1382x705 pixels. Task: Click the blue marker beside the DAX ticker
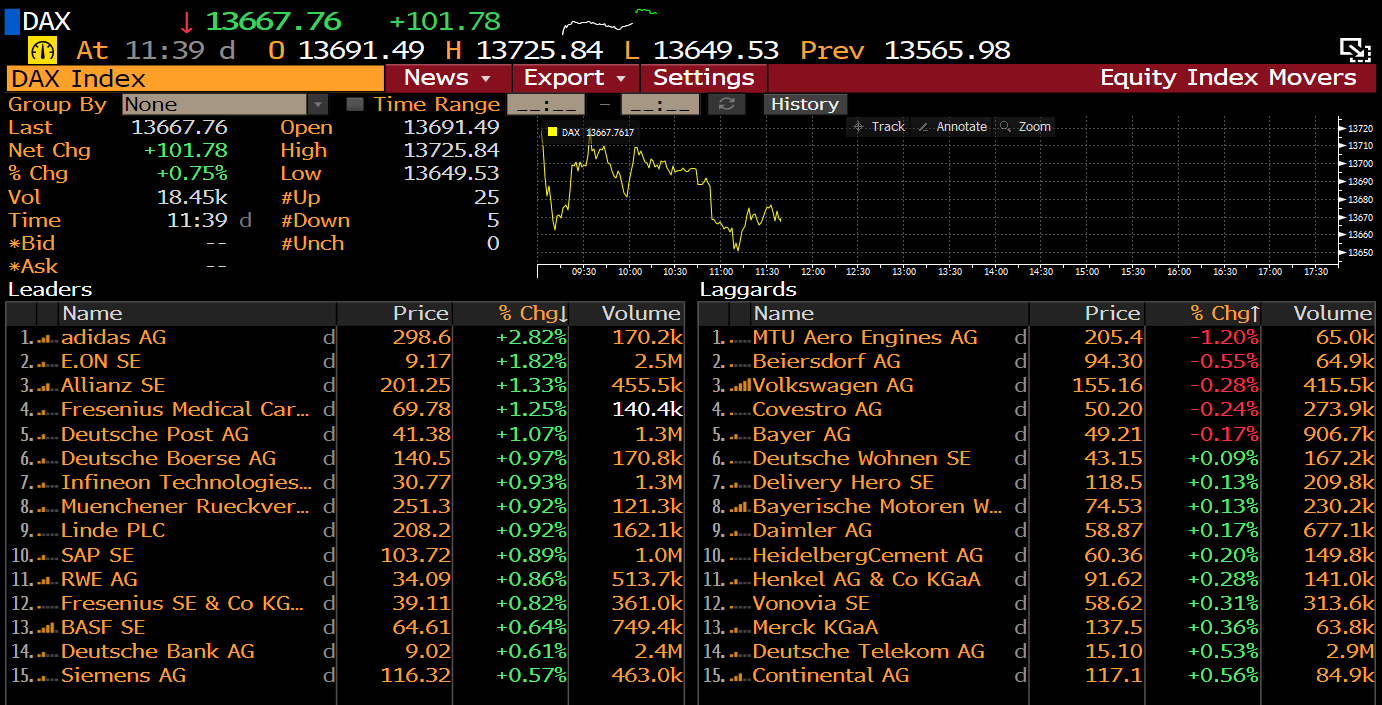12,21
